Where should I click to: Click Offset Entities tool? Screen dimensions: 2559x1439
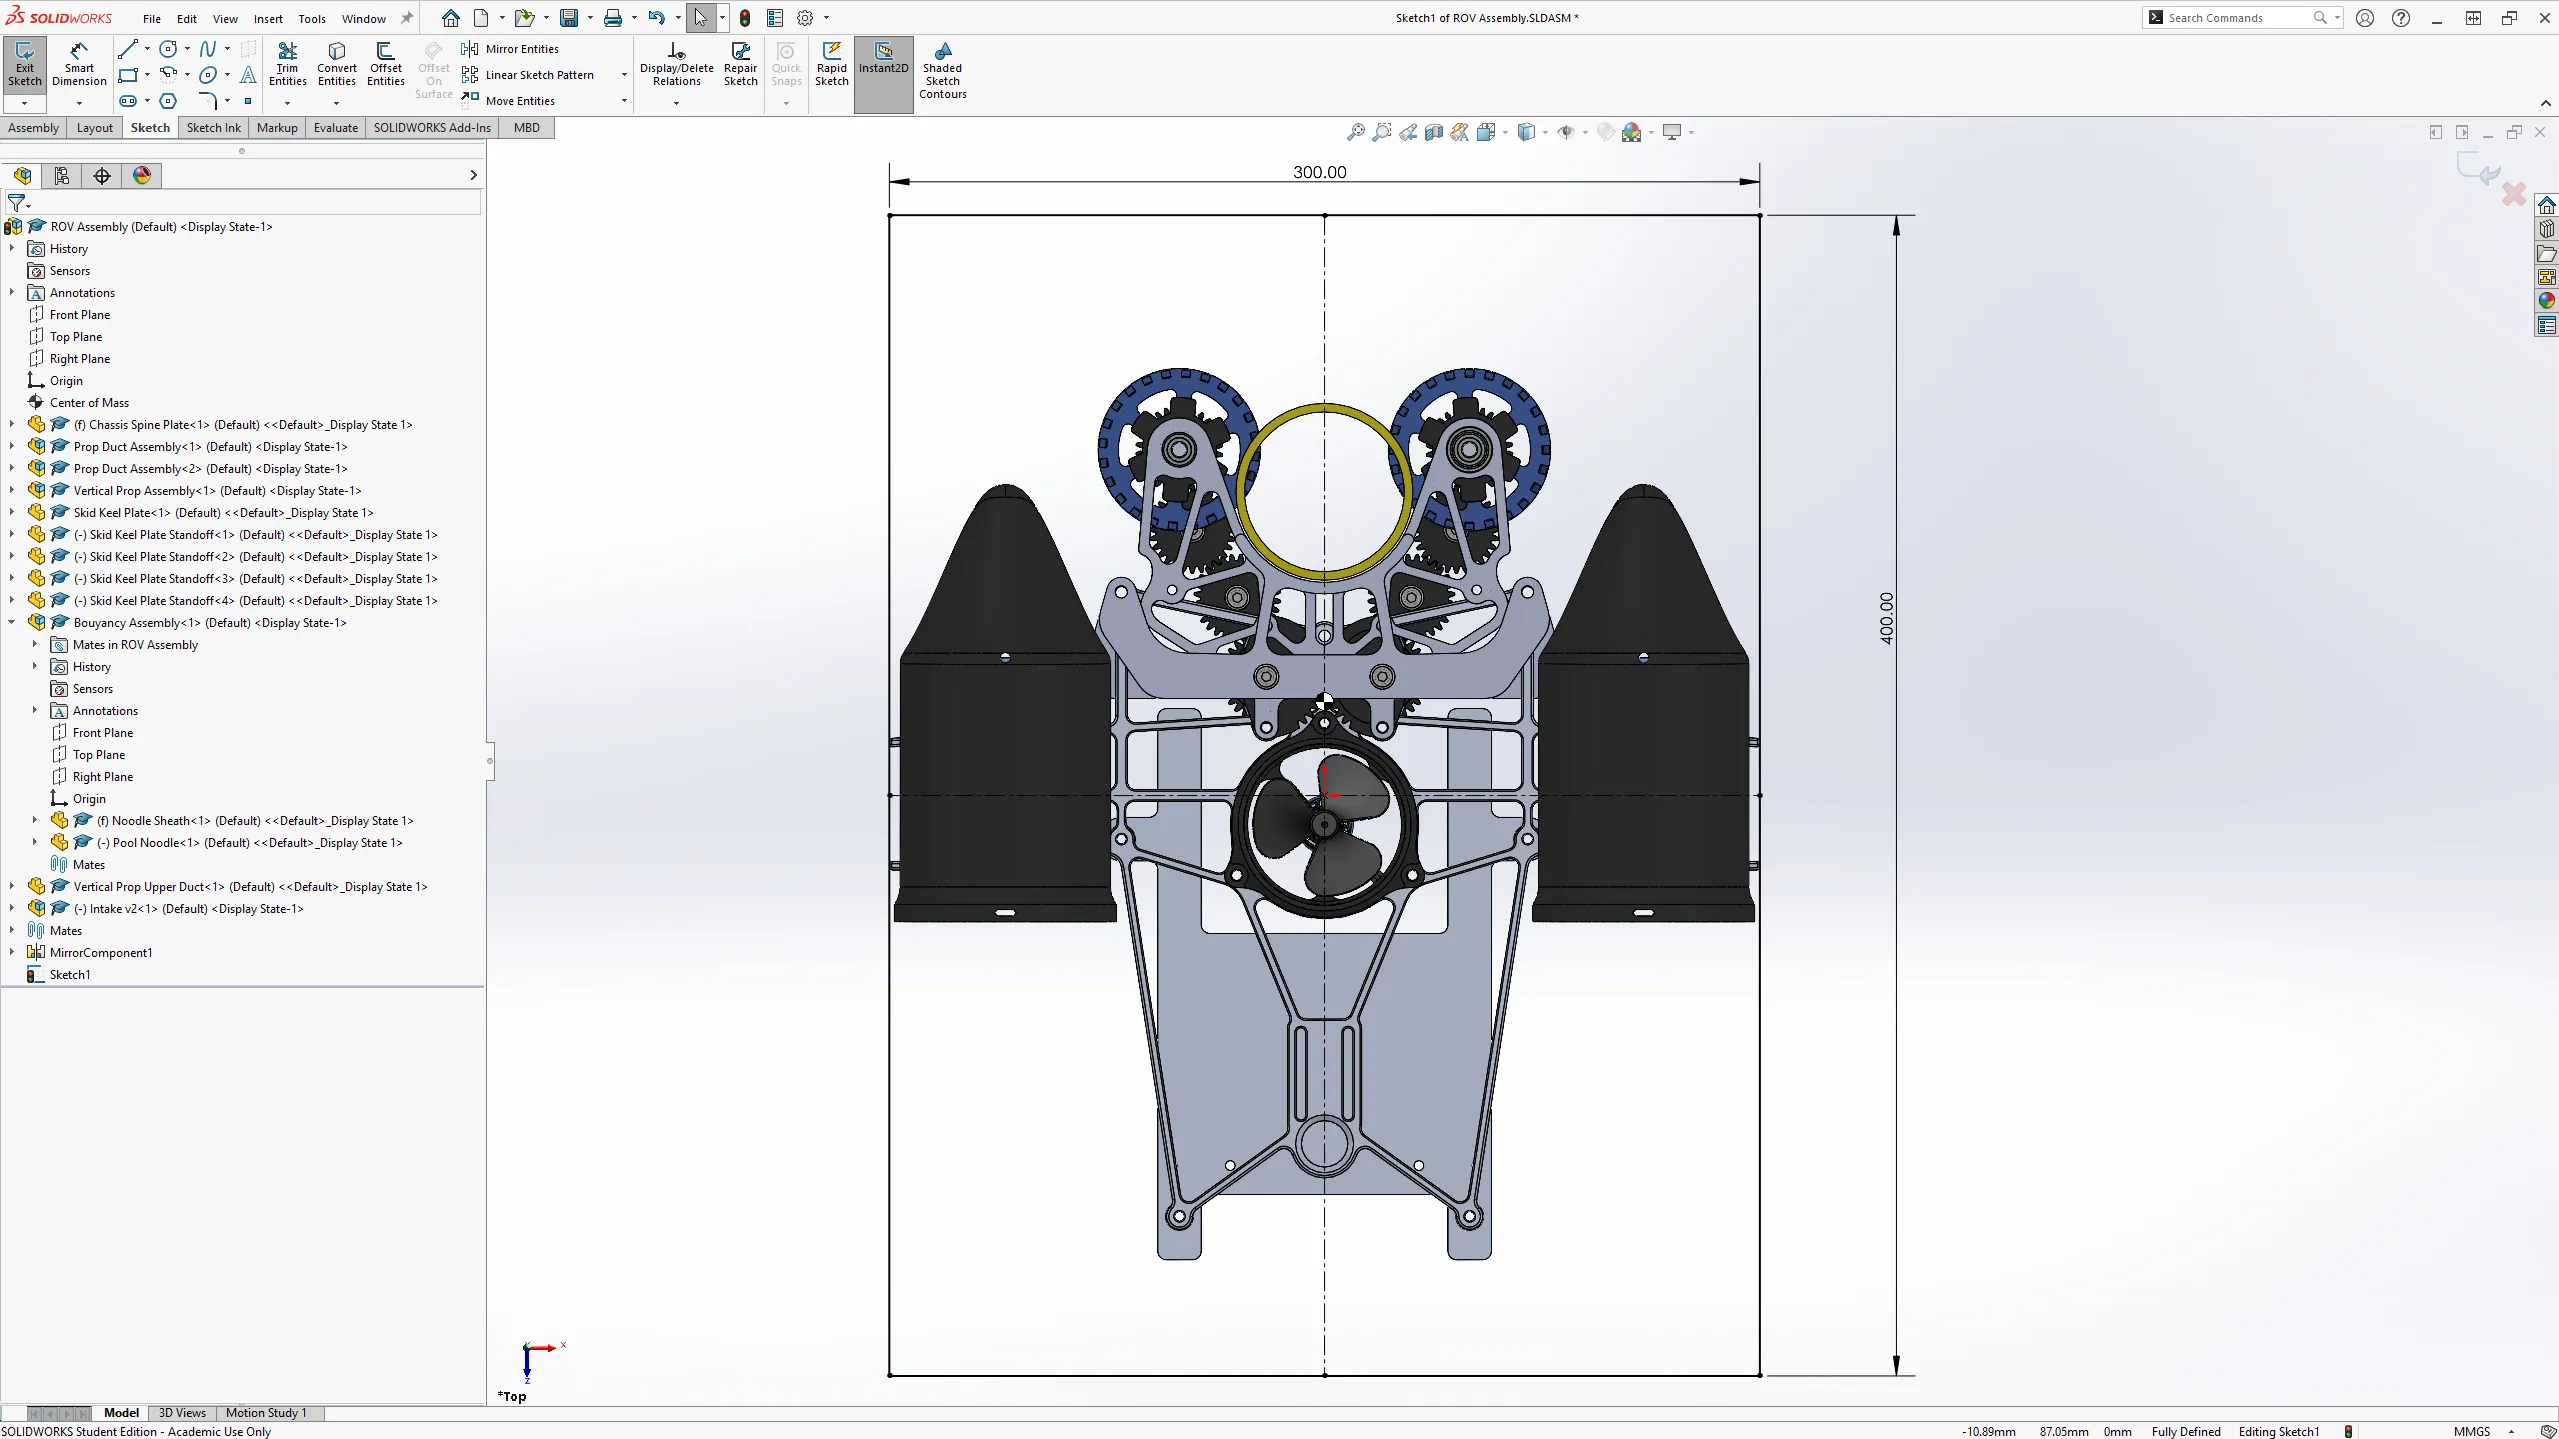[x=385, y=65]
